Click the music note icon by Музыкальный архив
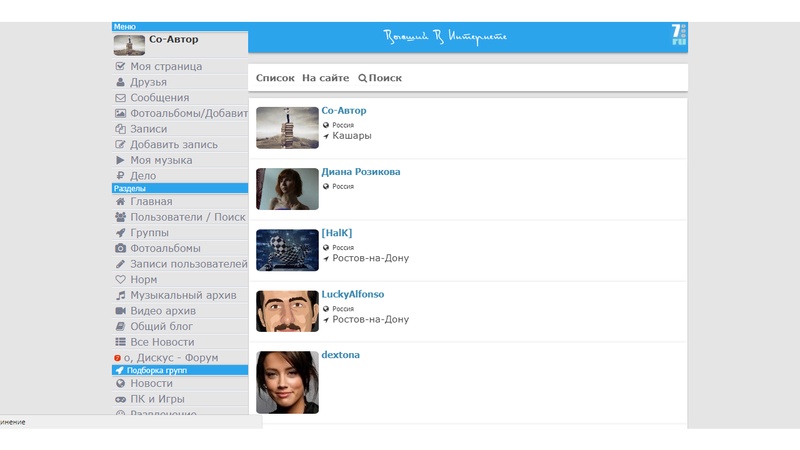The height and width of the screenshot is (450, 800). [121, 295]
